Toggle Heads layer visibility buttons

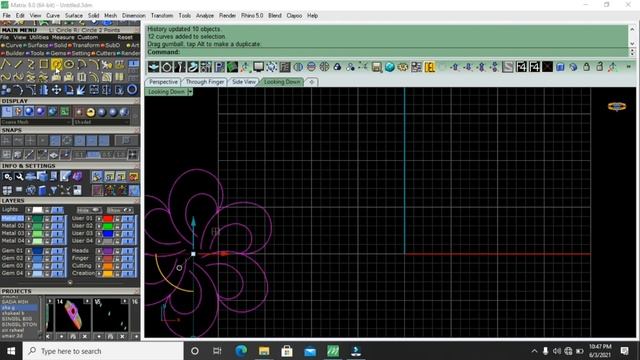(x=127, y=251)
